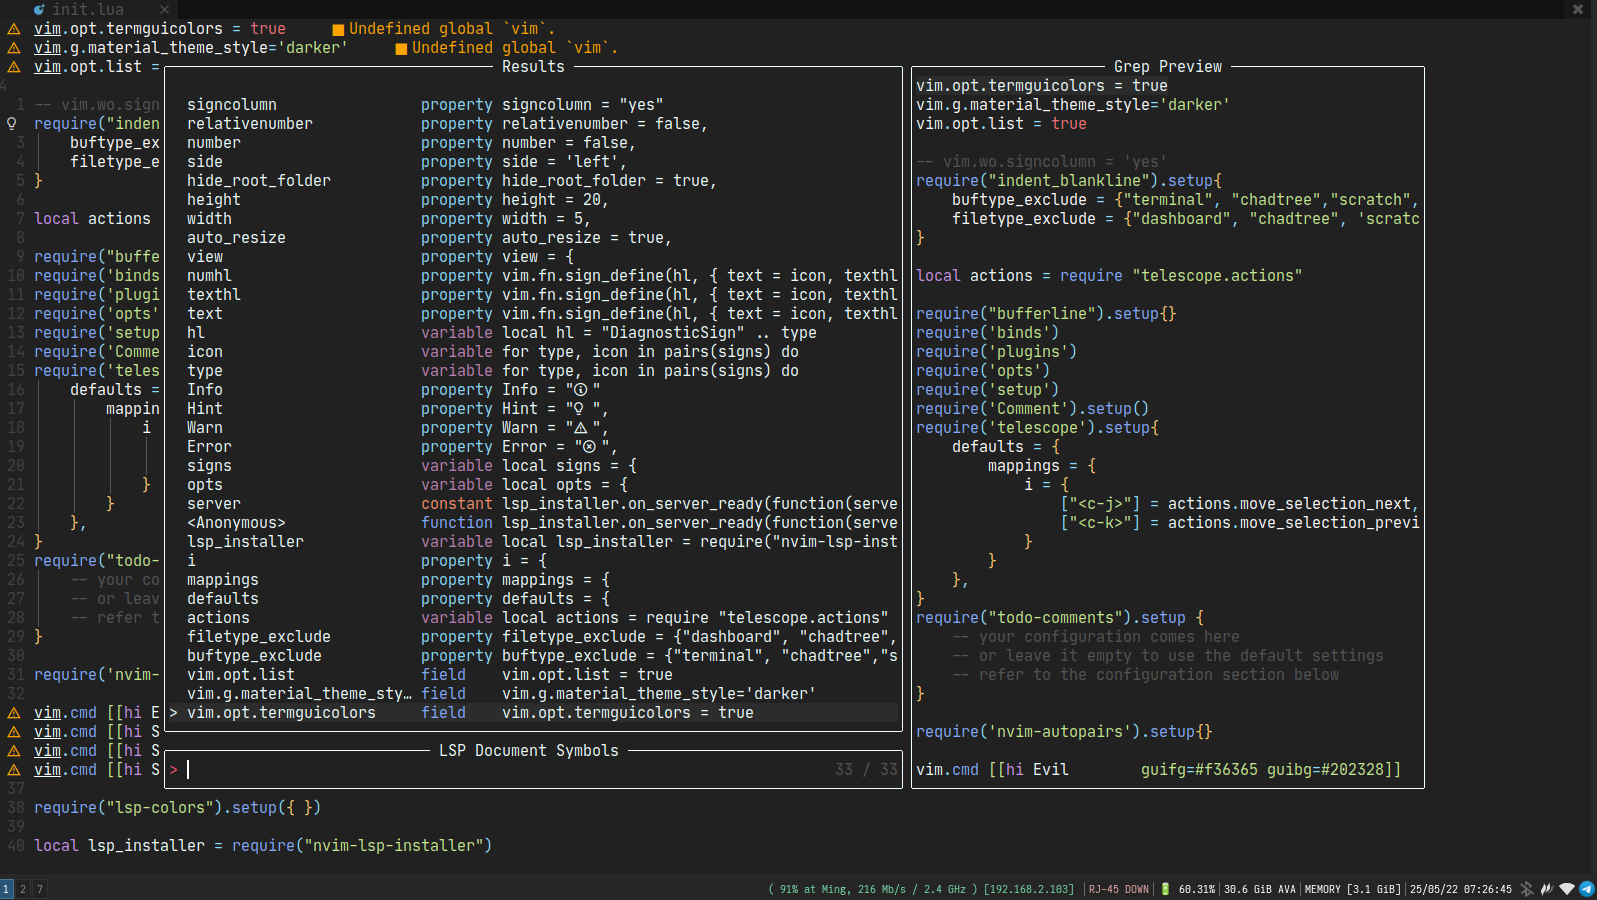Select the relativenumber symbol row
This screenshot has width=1597, height=900.
click(535, 124)
